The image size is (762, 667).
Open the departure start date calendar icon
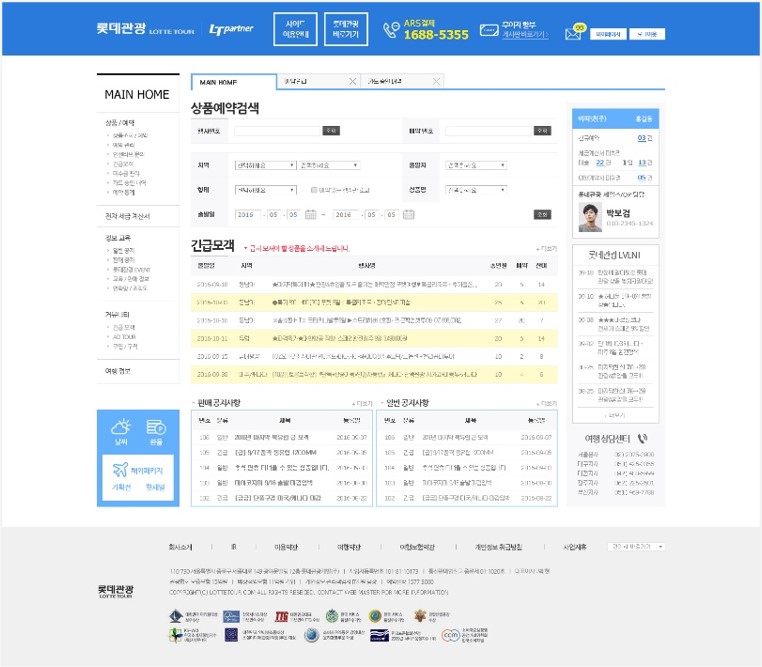(310, 214)
